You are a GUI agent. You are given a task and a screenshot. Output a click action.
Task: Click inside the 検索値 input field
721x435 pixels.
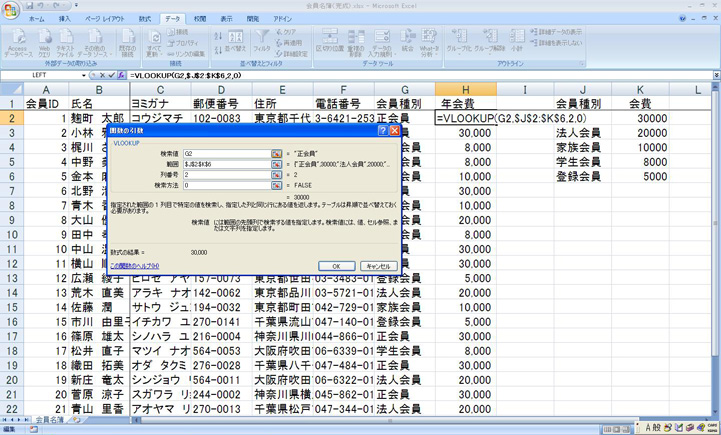[x=227, y=154]
